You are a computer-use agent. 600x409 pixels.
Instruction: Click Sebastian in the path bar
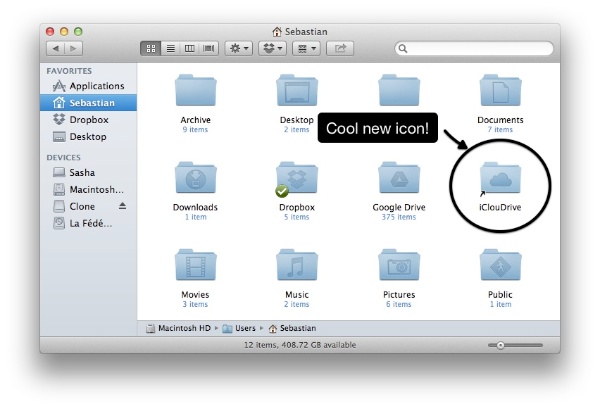[x=292, y=328]
